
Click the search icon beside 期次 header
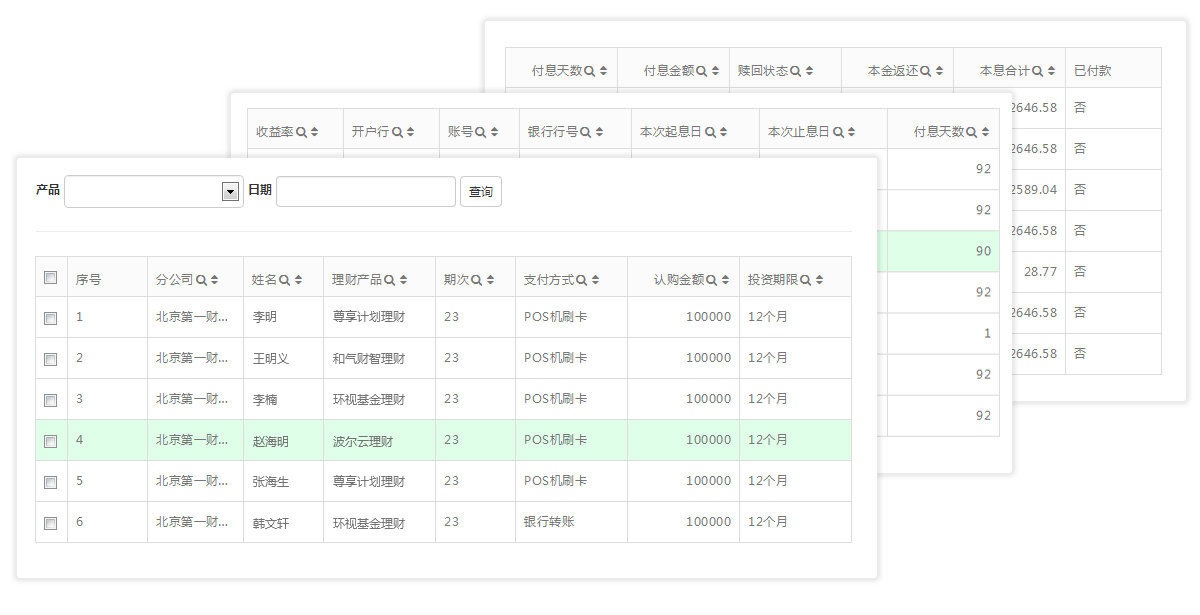(x=475, y=280)
